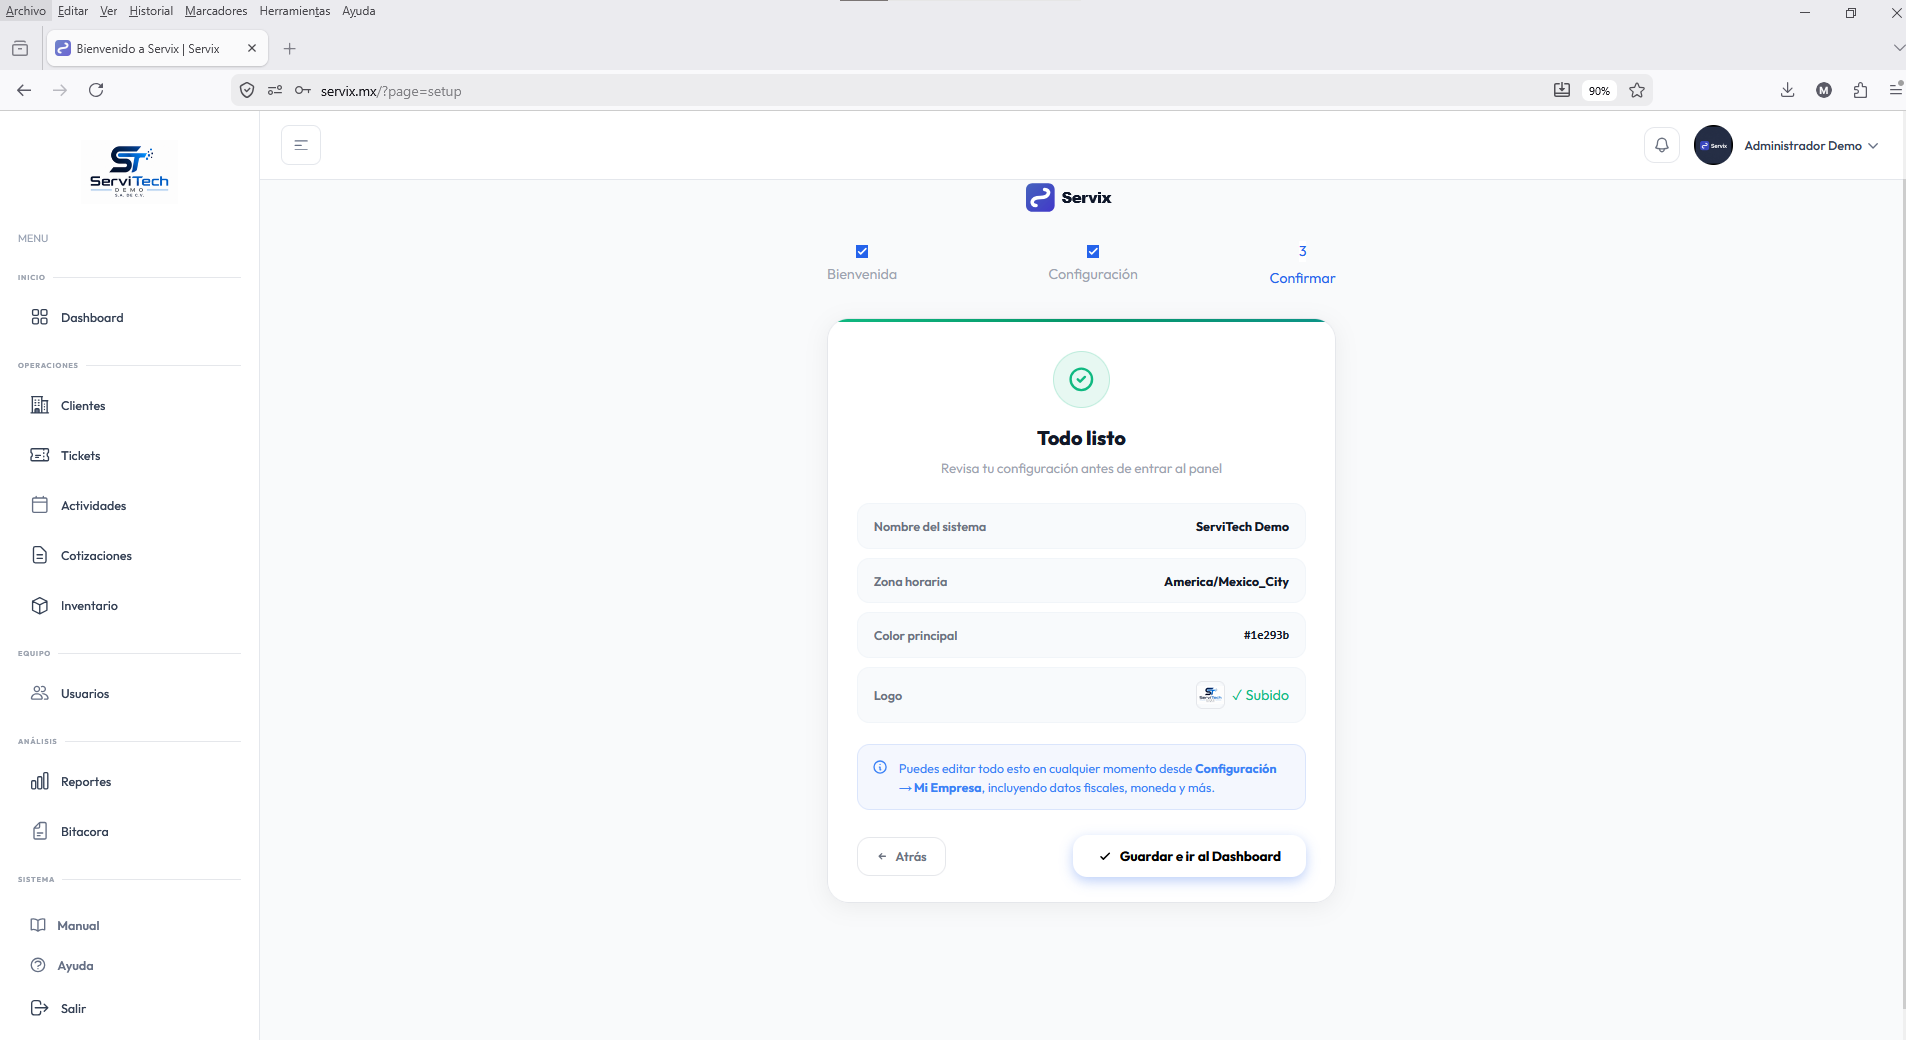
Task: Open the browser extensions puzzle icon
Action: [1860, 90]
